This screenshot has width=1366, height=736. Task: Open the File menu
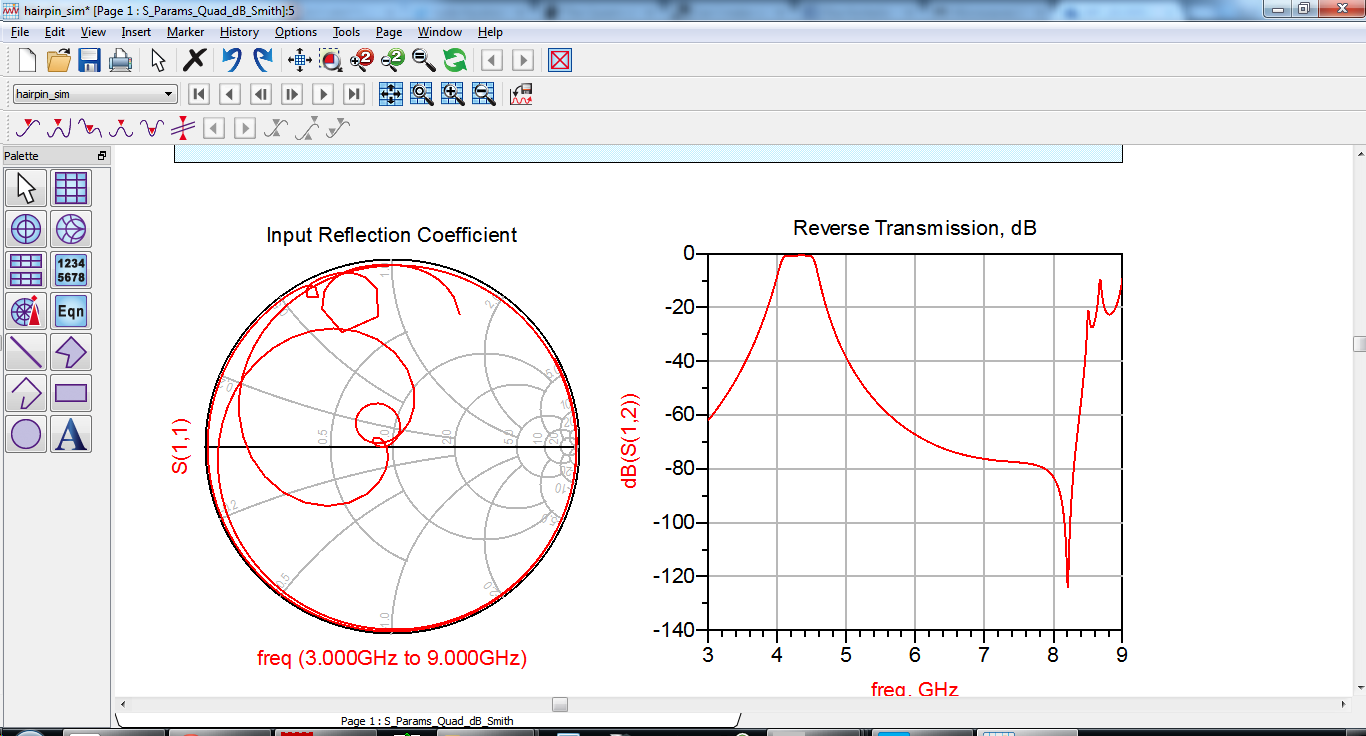point(20,32)
